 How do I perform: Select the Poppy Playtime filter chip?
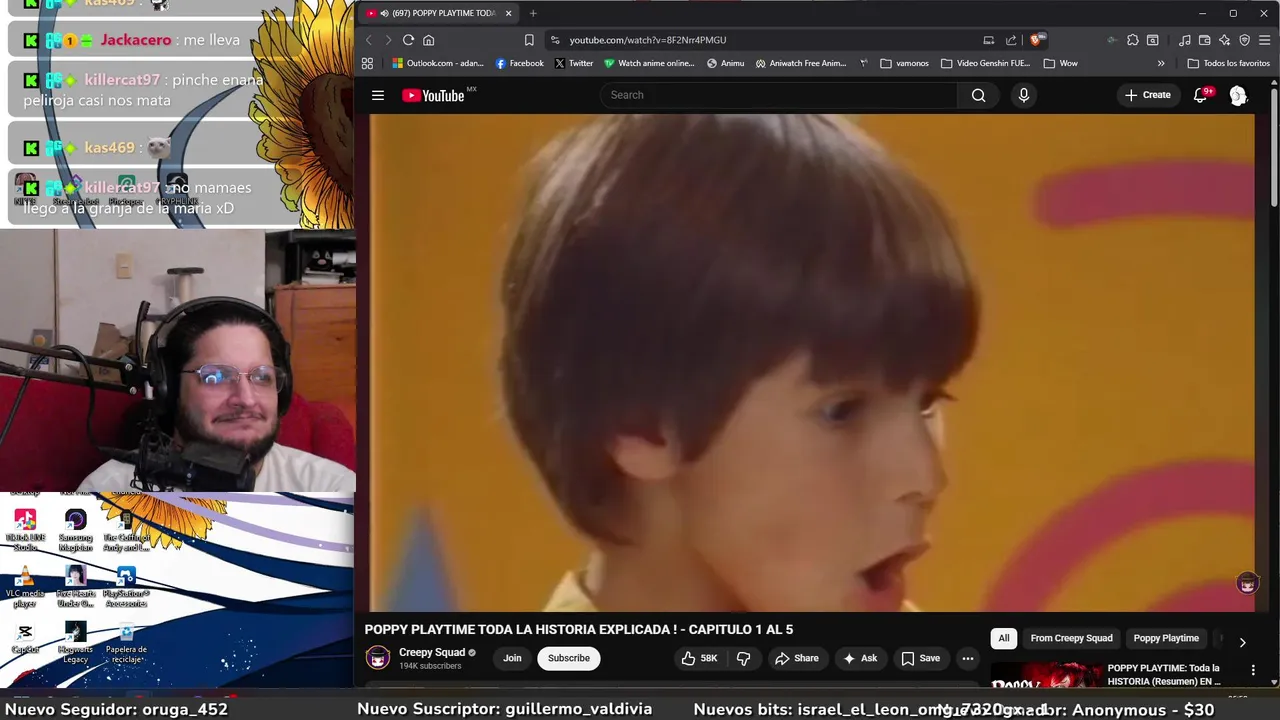point(1166,638)
